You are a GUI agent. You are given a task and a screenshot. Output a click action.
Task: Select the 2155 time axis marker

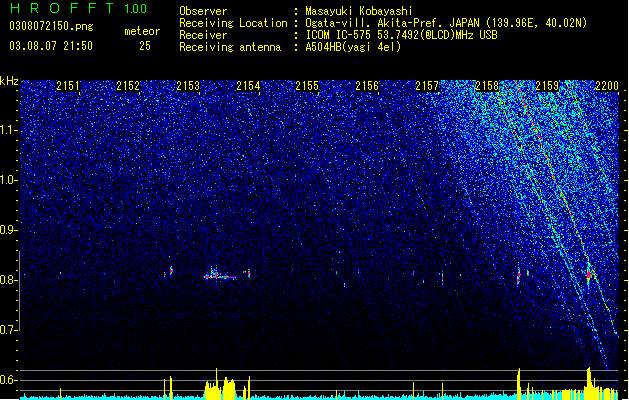click(307, 86)
